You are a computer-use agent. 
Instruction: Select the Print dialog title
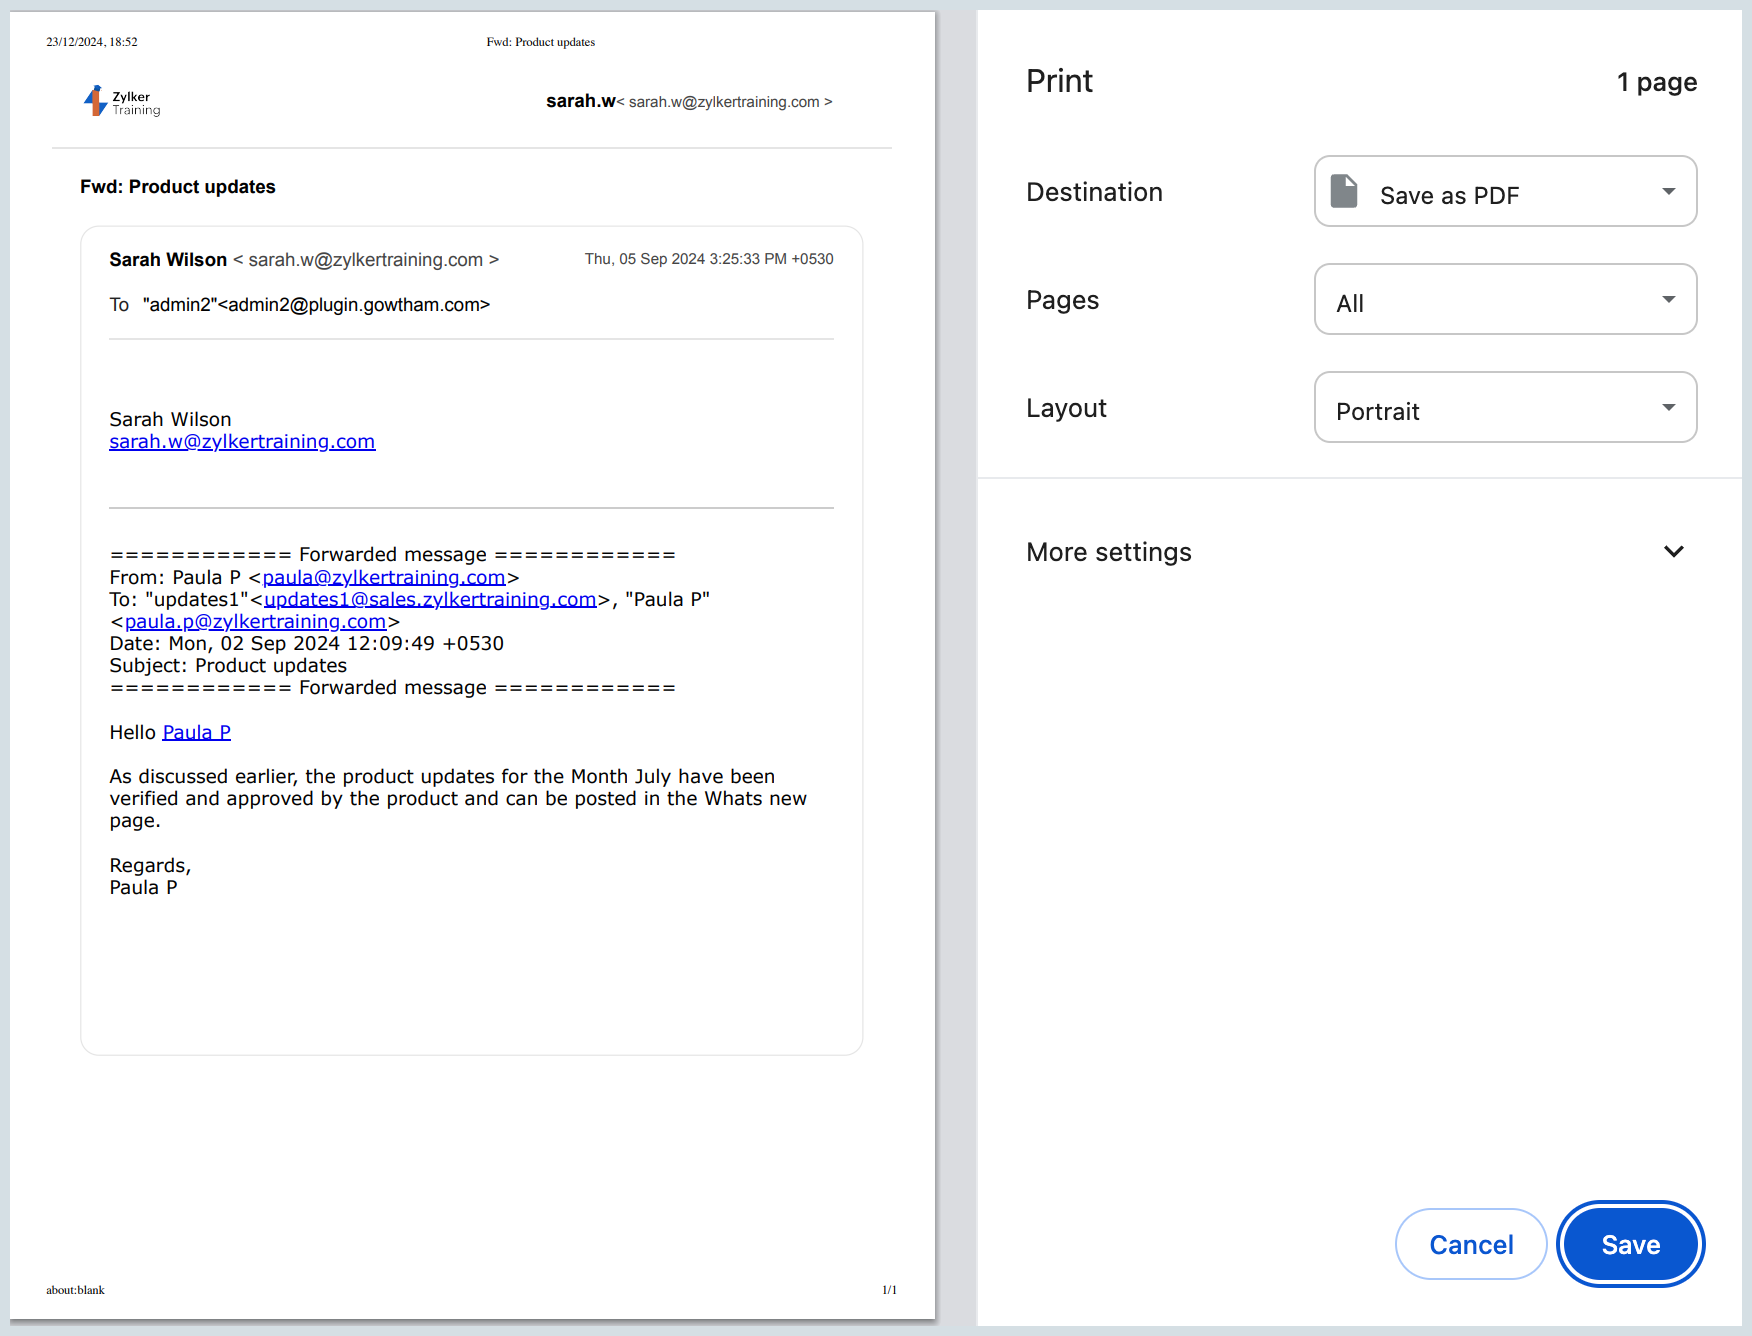[x=1058, y=80]
